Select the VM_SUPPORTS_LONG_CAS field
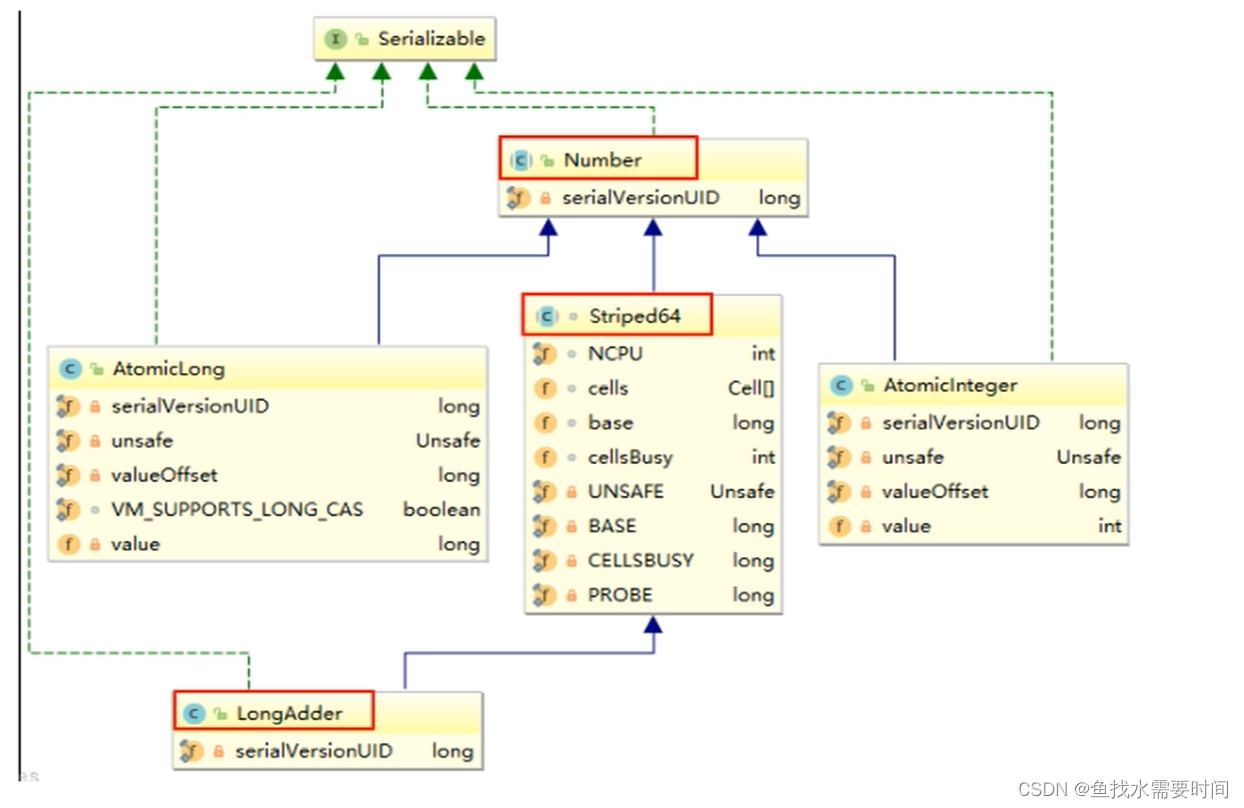 [x=238, y=510]
